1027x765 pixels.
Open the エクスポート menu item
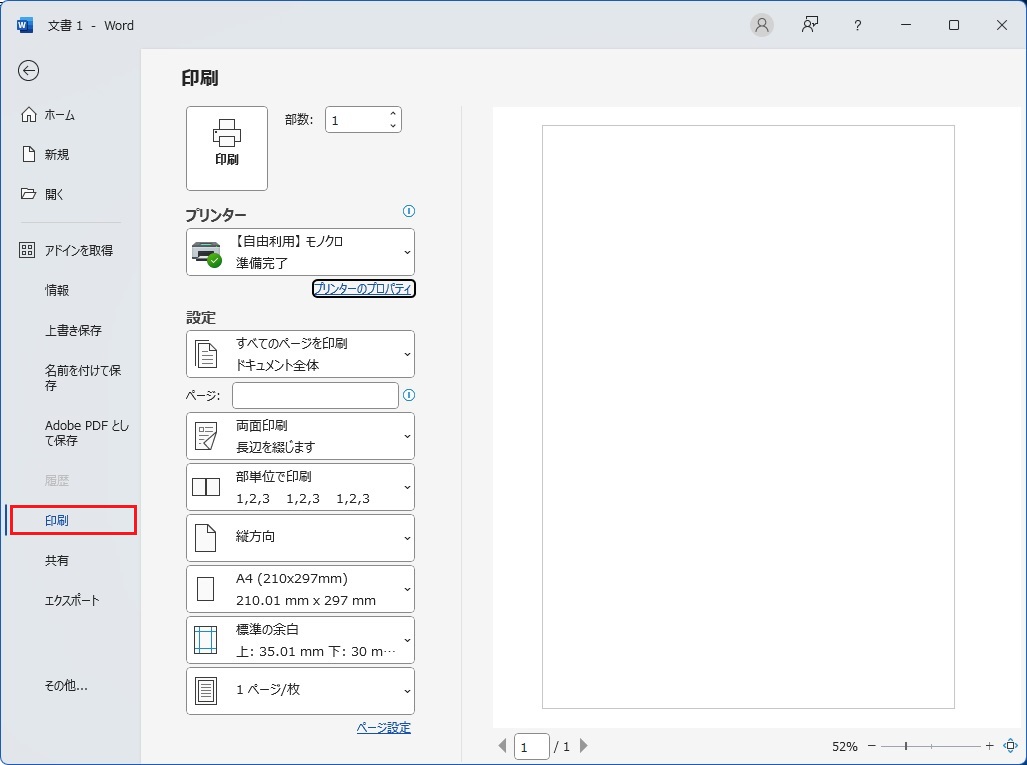pyautogui.click(x=72, y=601)
